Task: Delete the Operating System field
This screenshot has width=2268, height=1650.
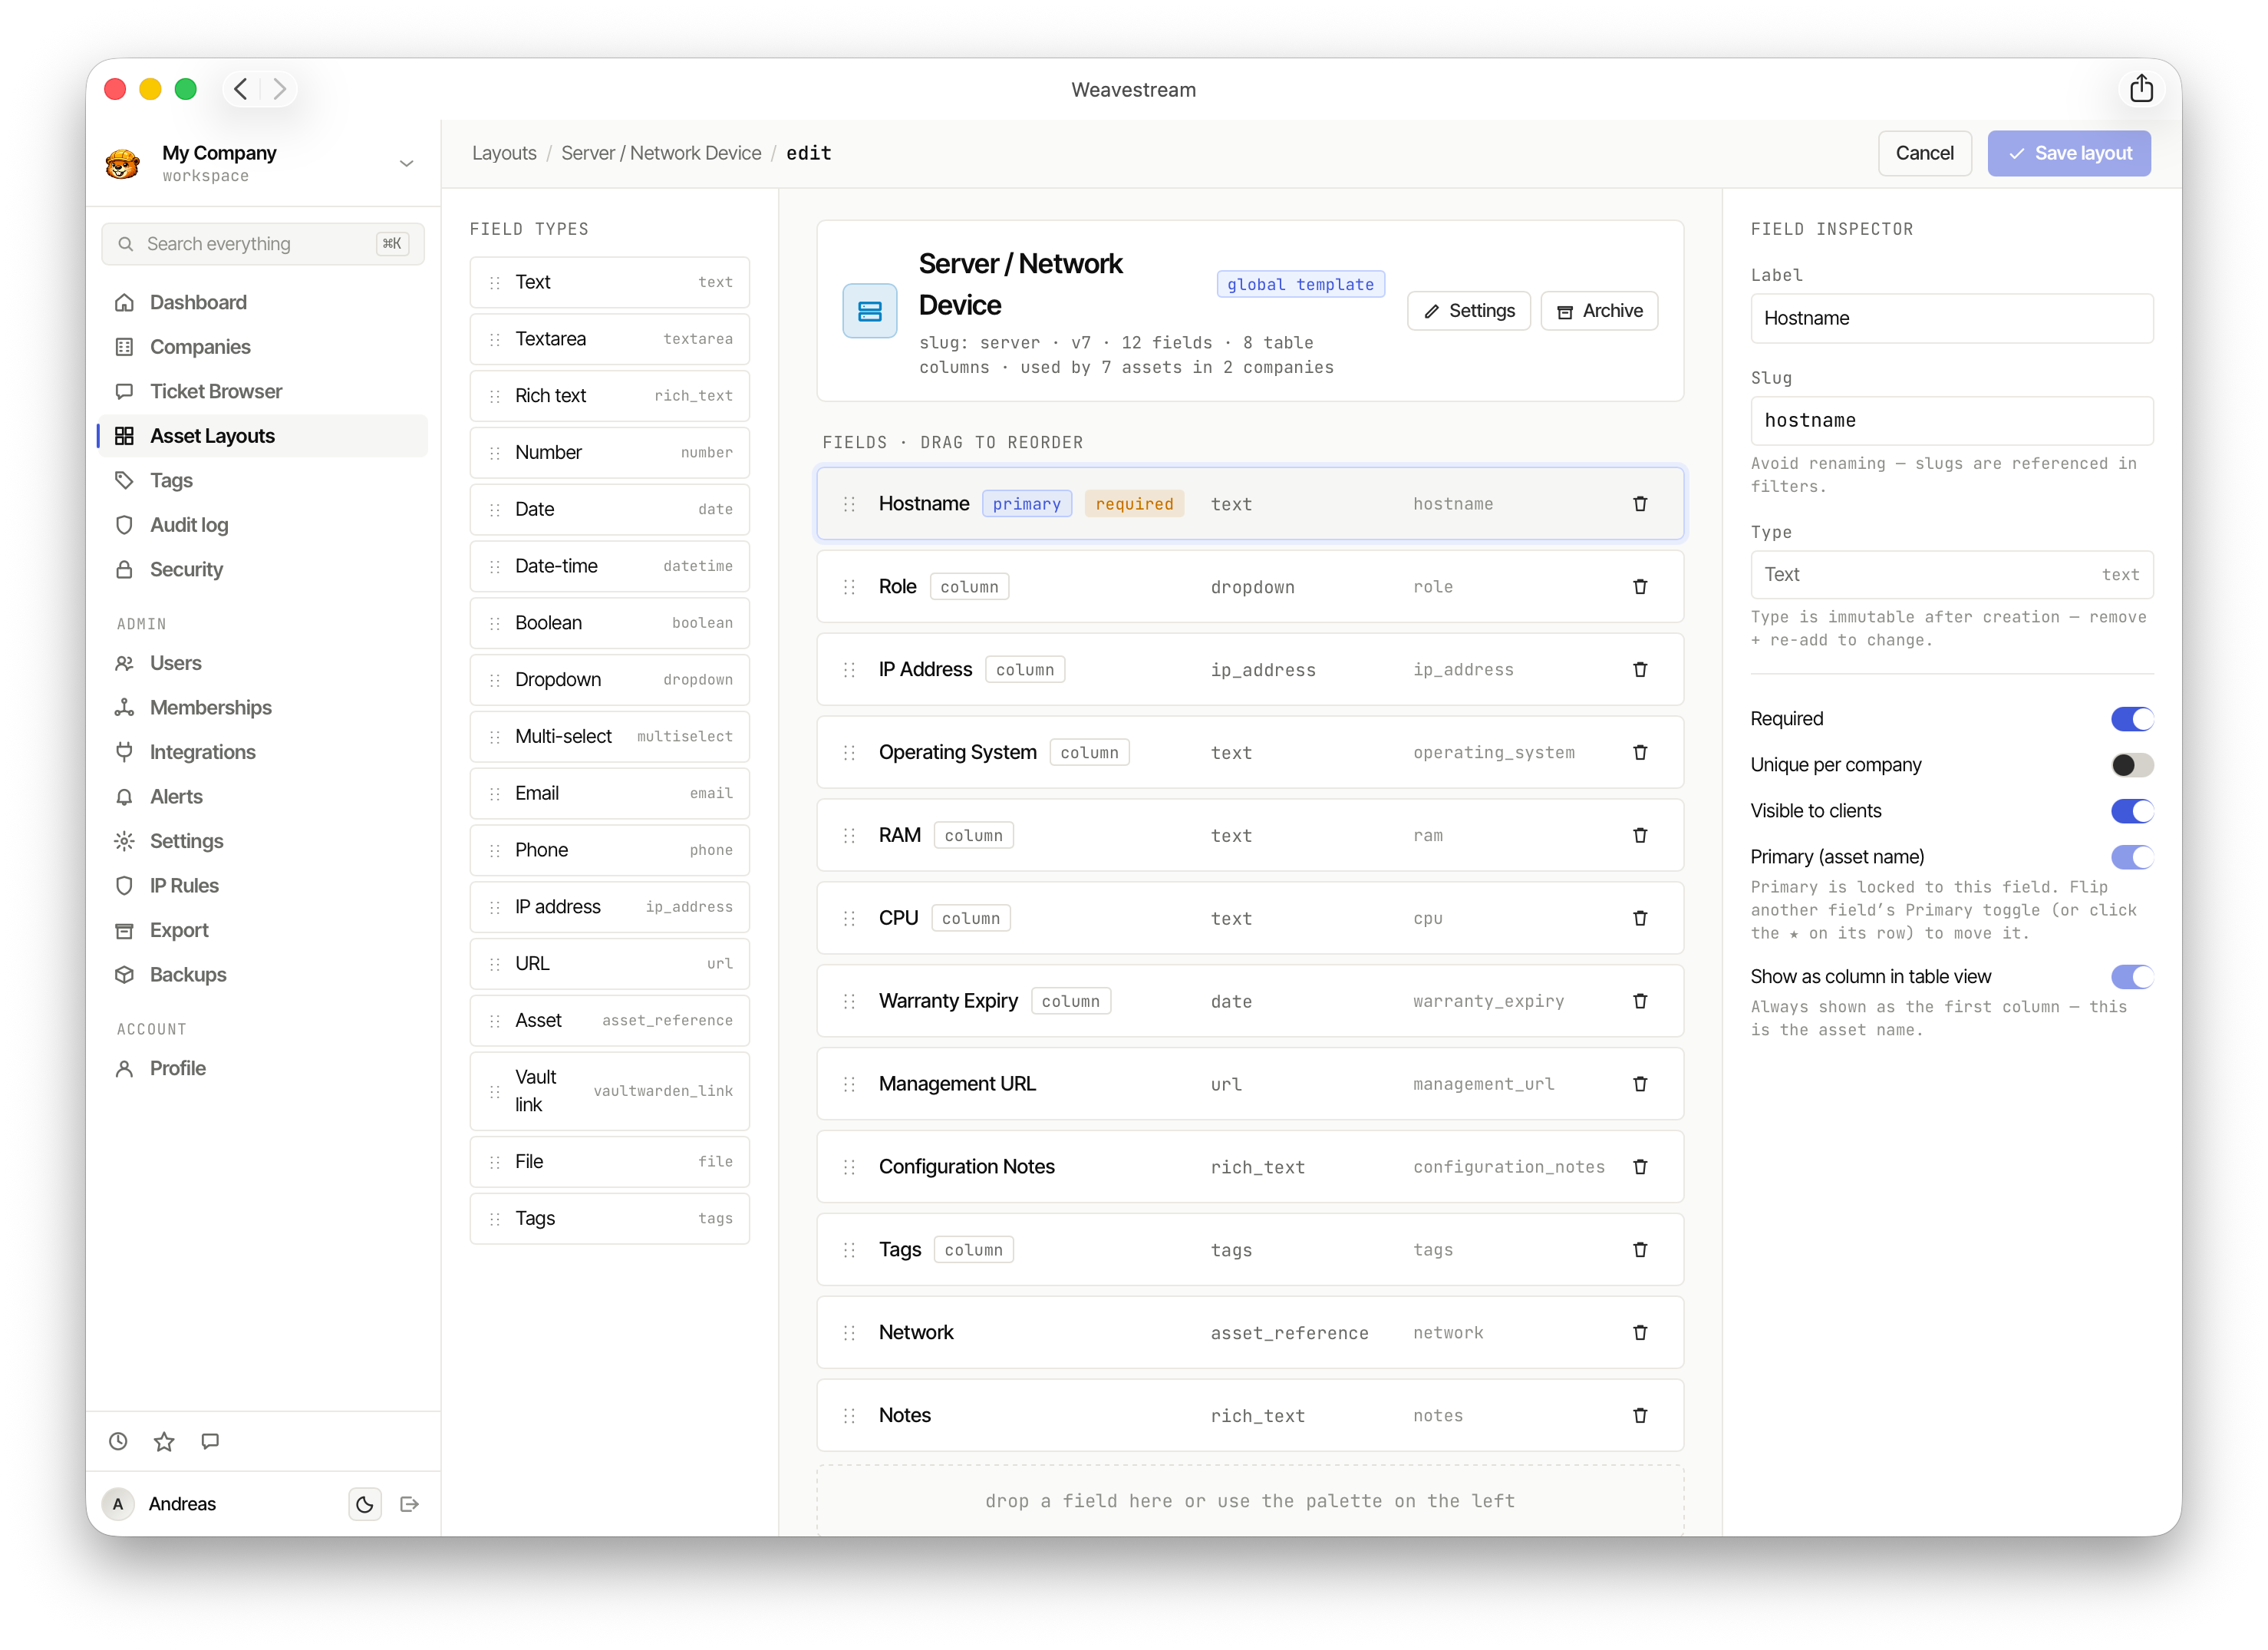Action: coord(1640,752)
